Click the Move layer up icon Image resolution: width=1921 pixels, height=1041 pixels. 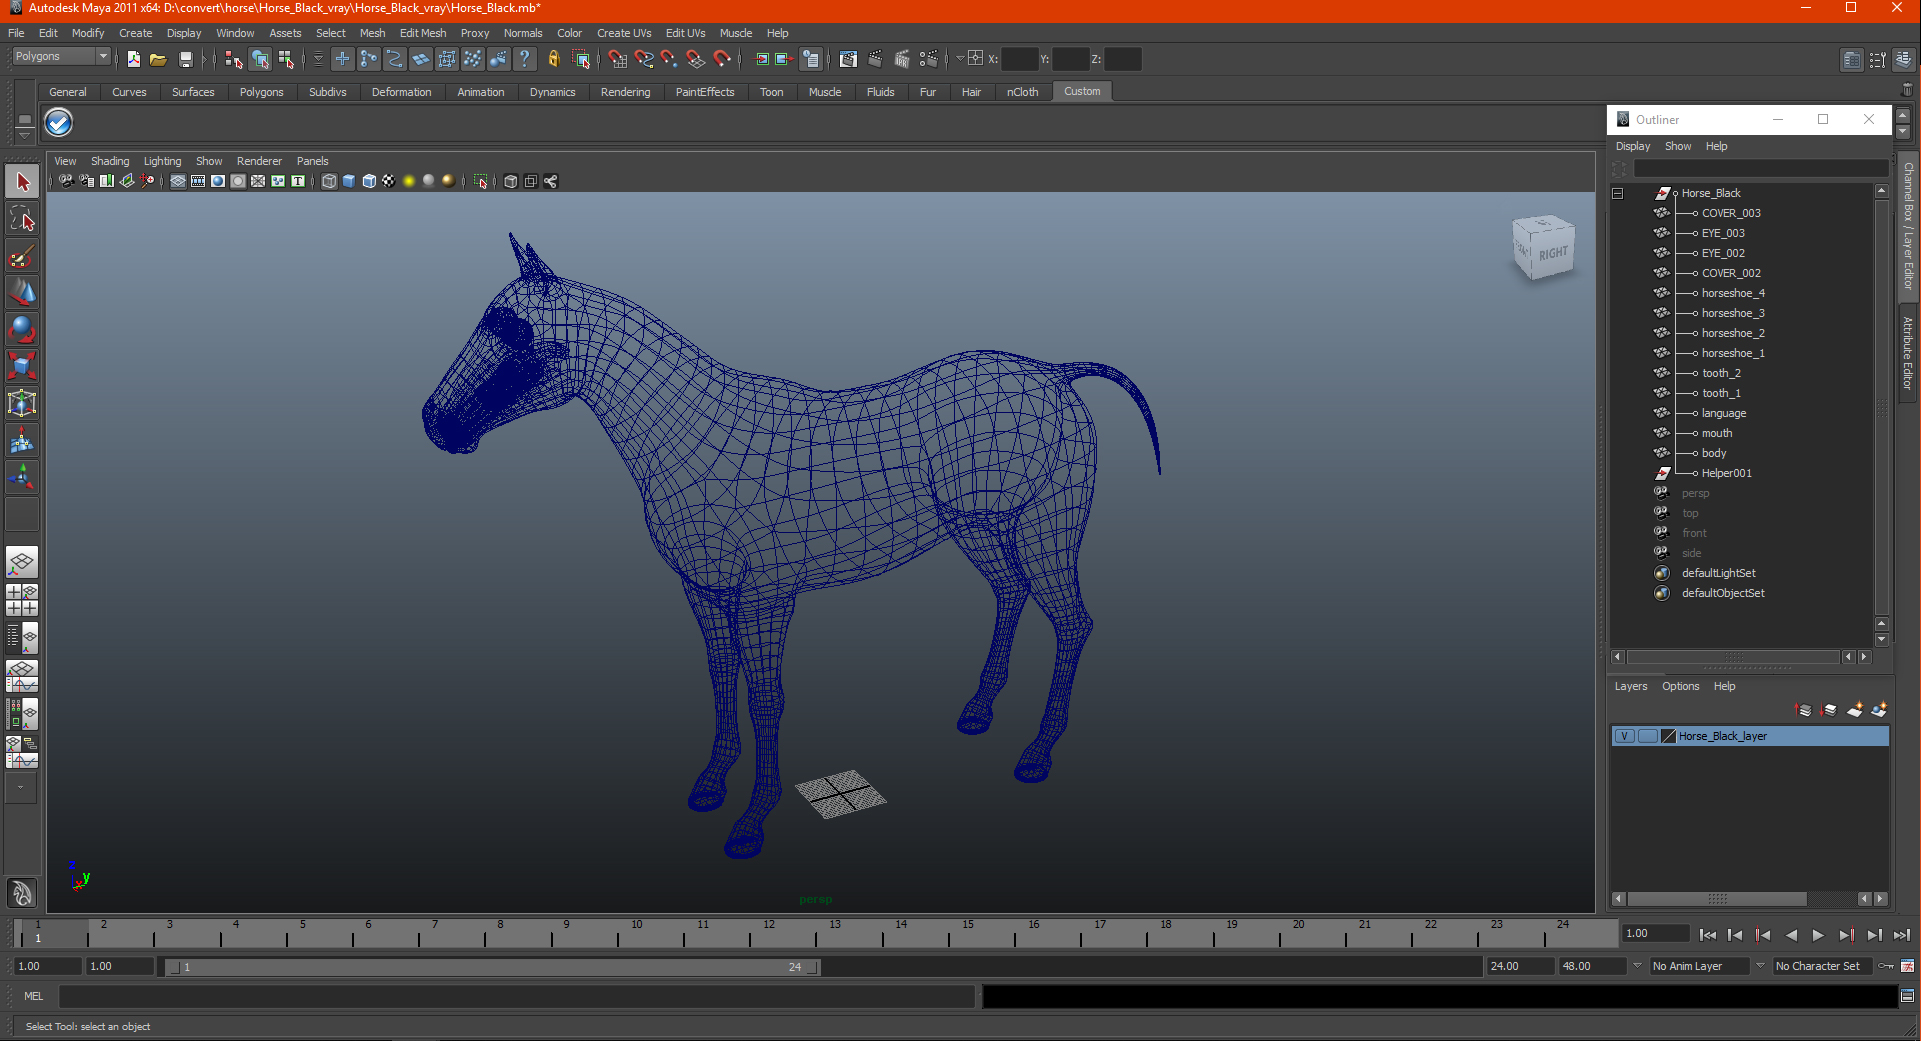pos(1804,710)
